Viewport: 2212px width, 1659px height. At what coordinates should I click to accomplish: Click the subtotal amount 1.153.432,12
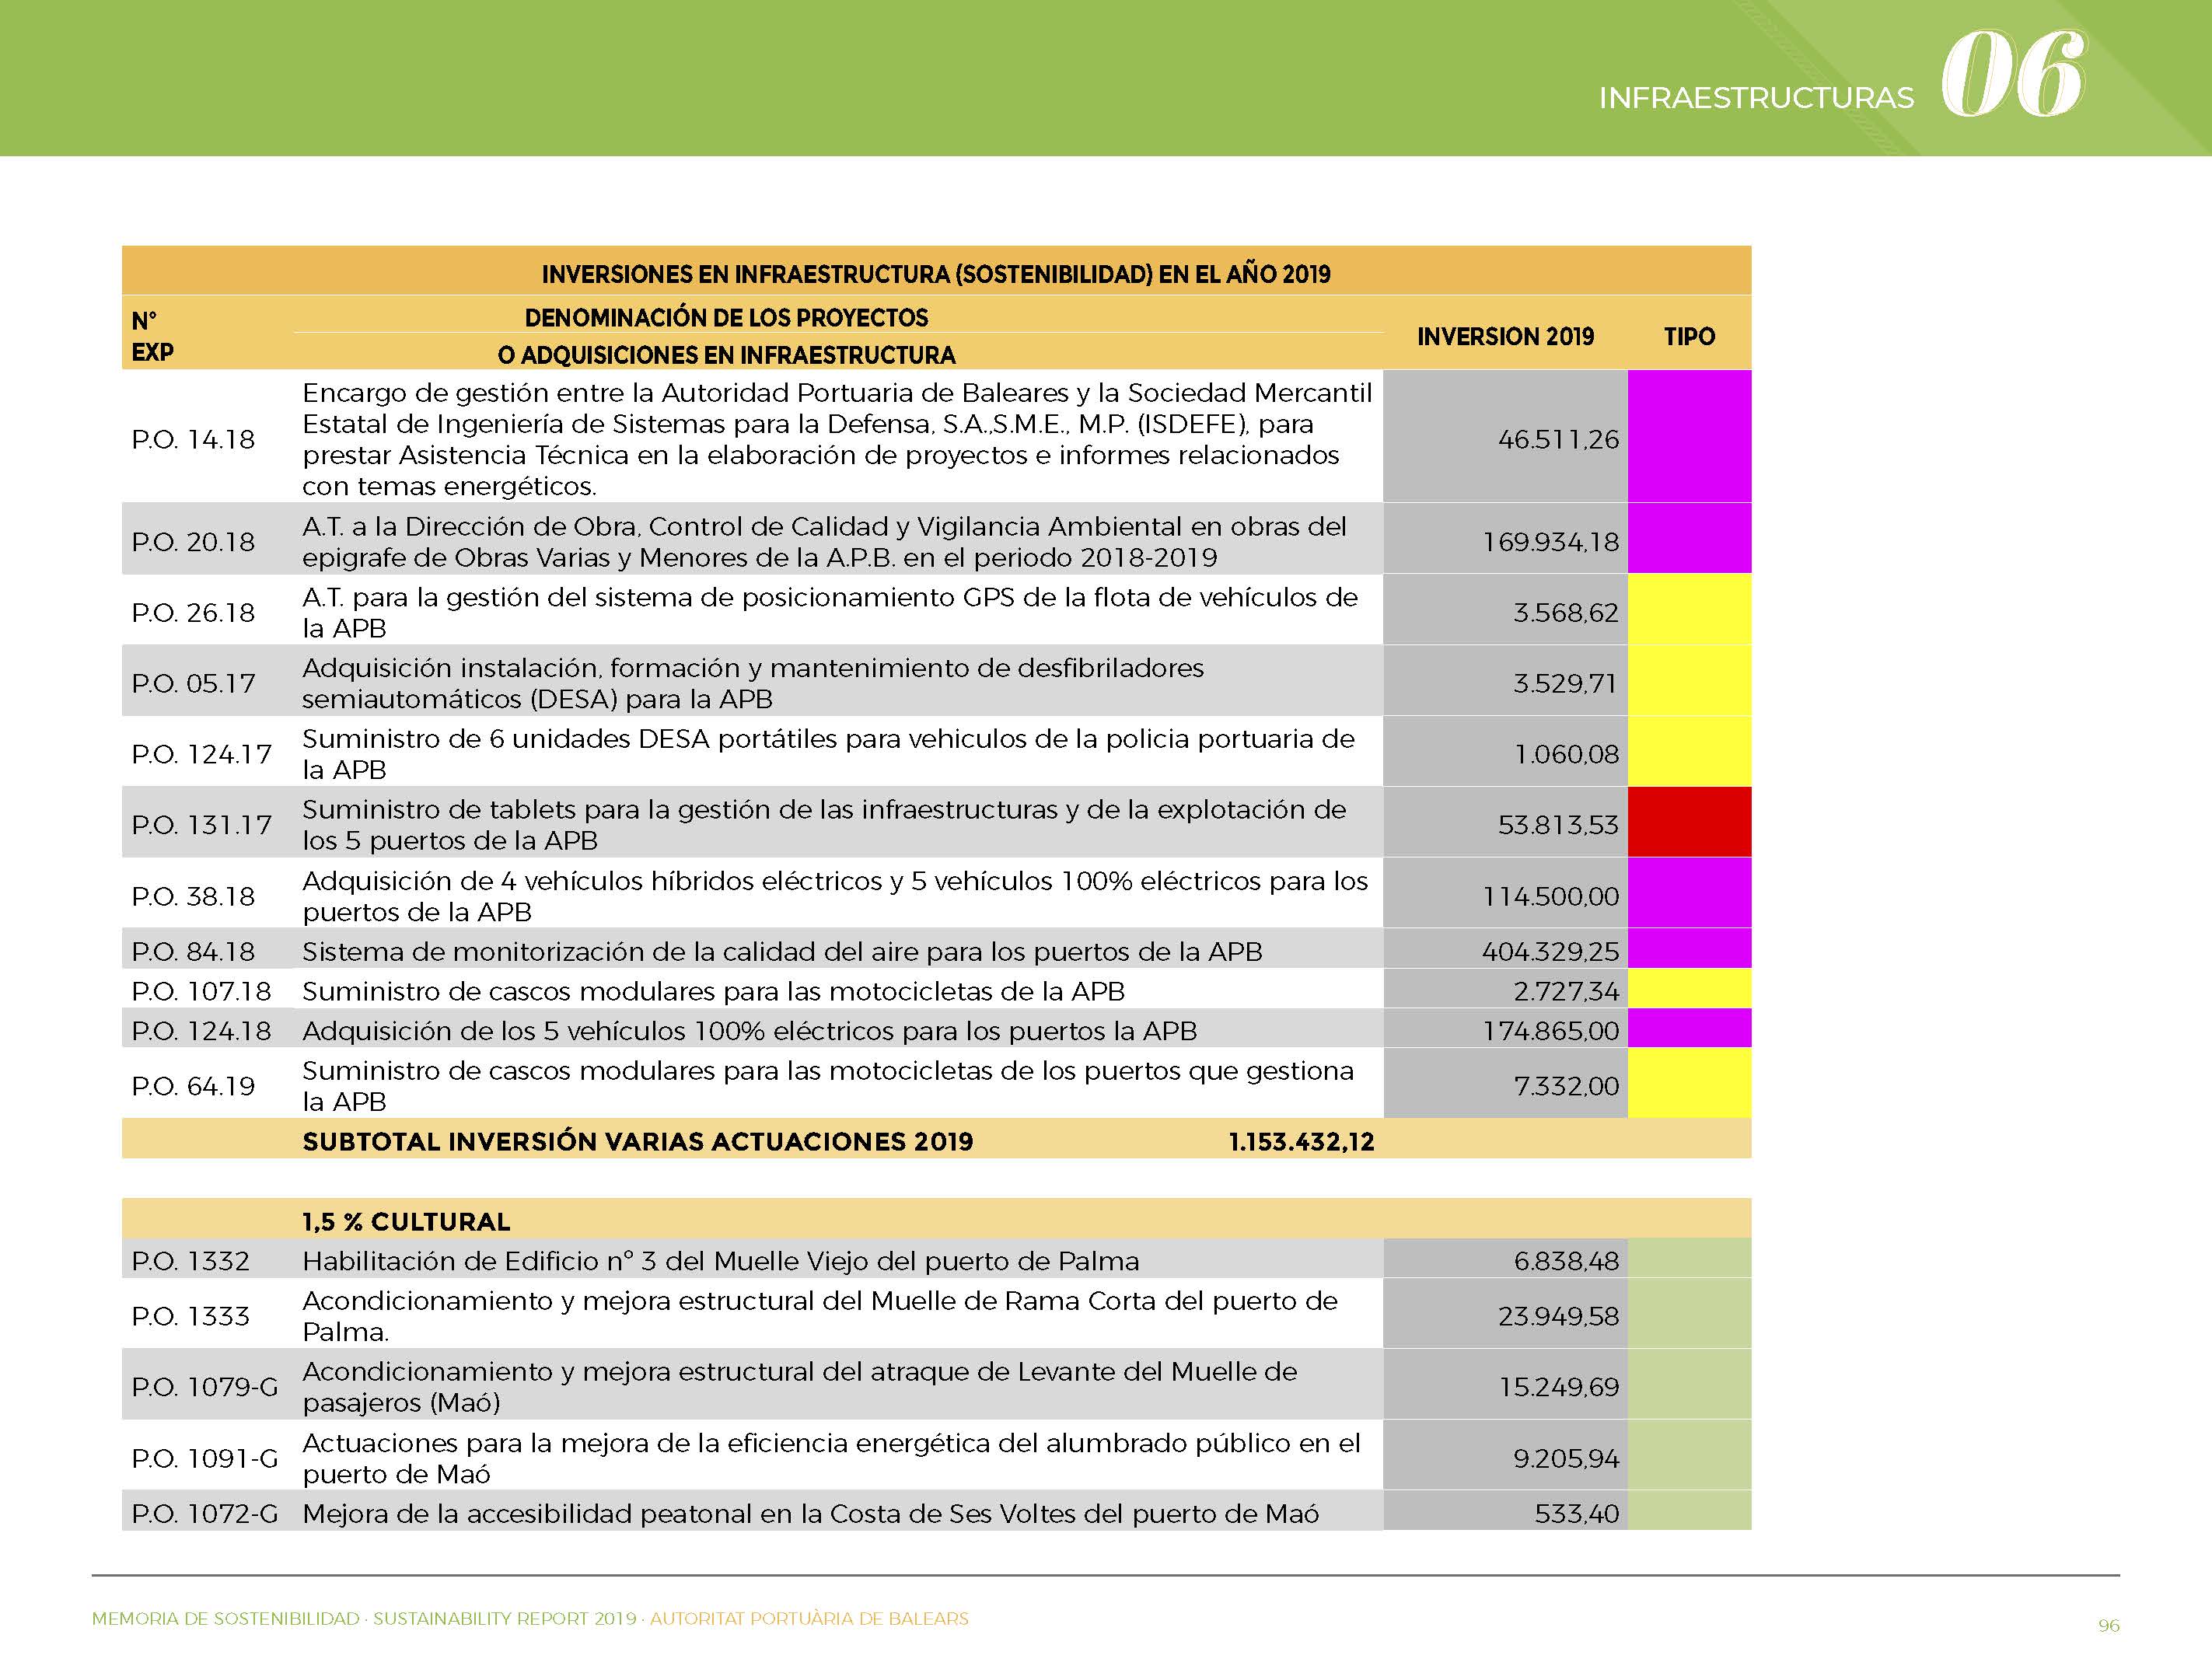coord(1301,1142)
